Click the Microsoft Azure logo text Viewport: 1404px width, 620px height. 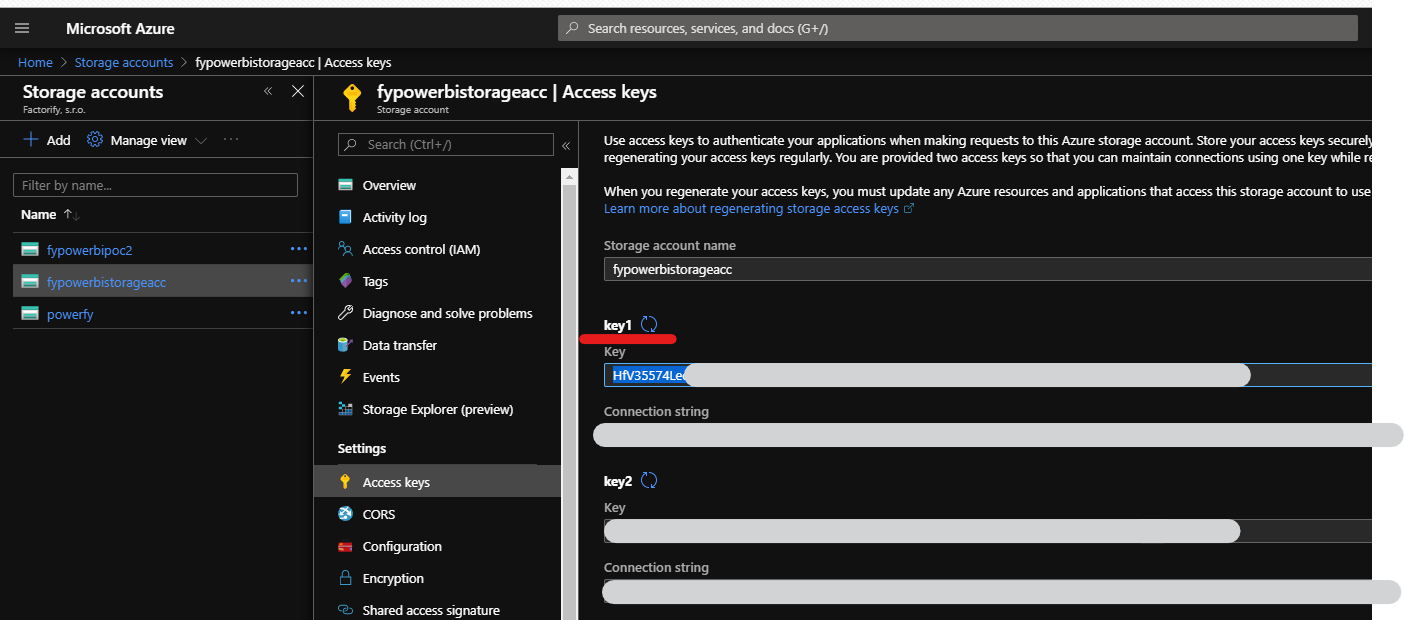click(120, 28)
